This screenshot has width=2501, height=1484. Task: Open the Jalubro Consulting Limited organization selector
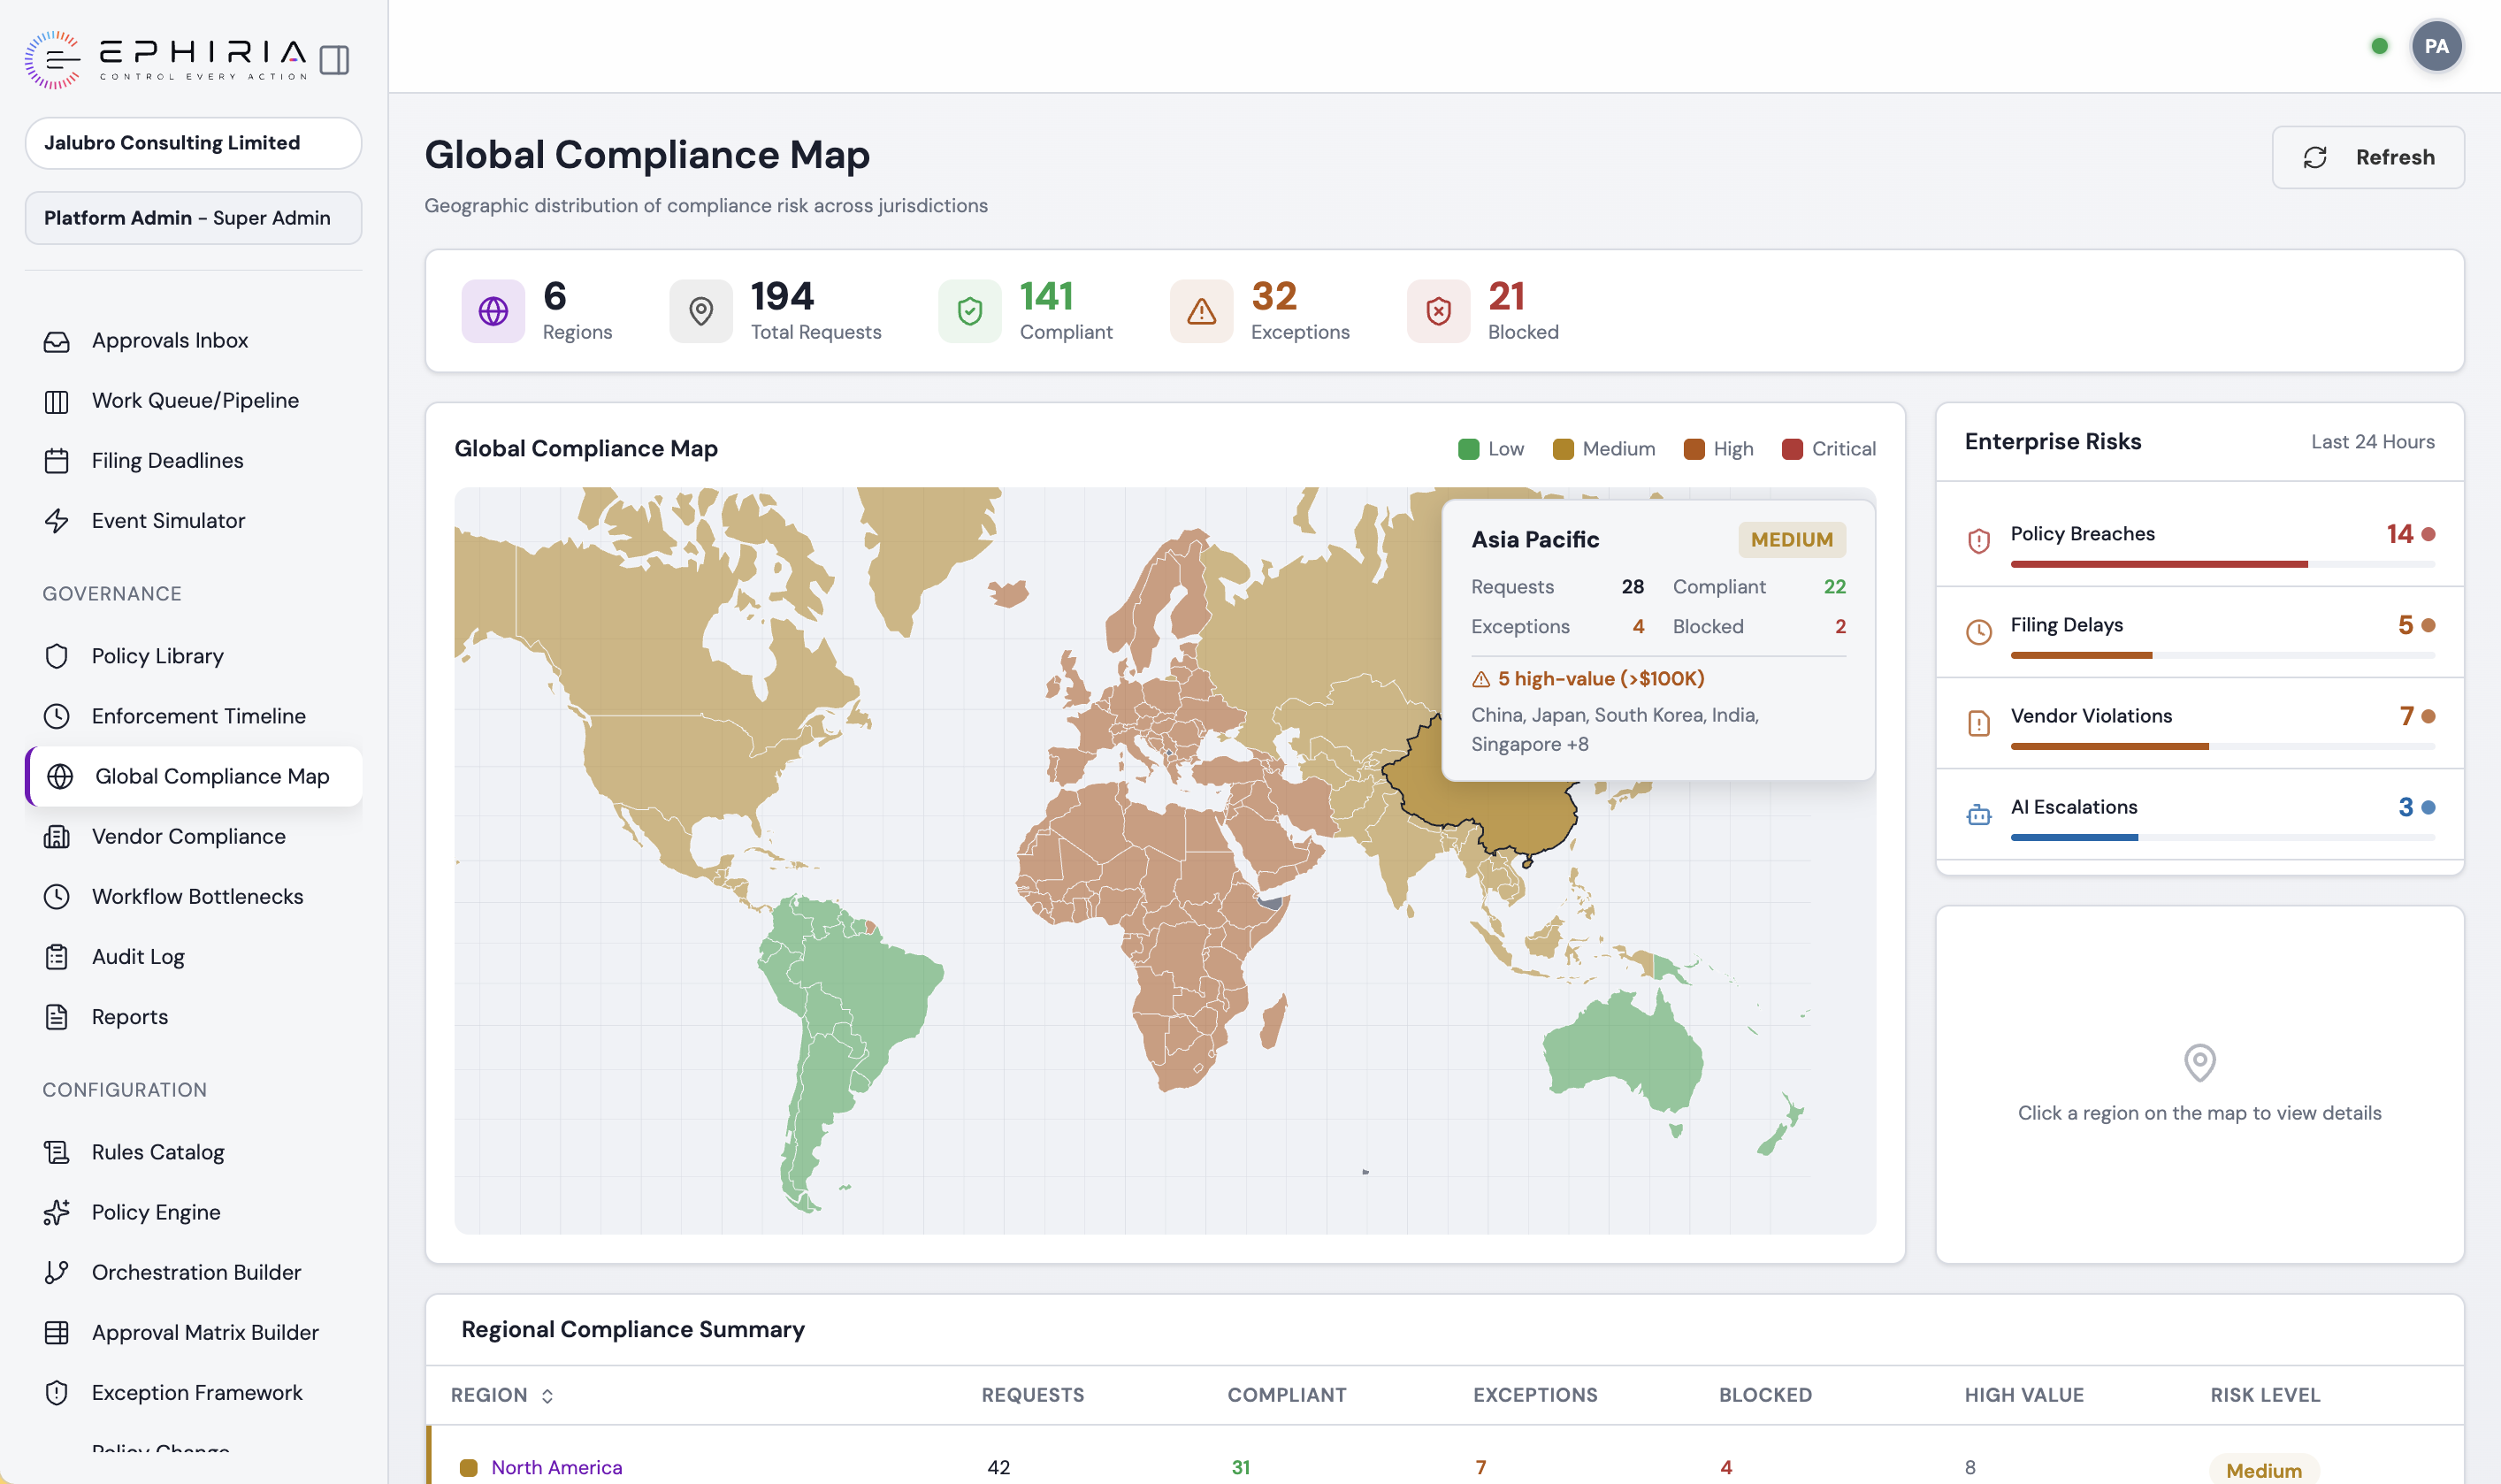[193, 143]
